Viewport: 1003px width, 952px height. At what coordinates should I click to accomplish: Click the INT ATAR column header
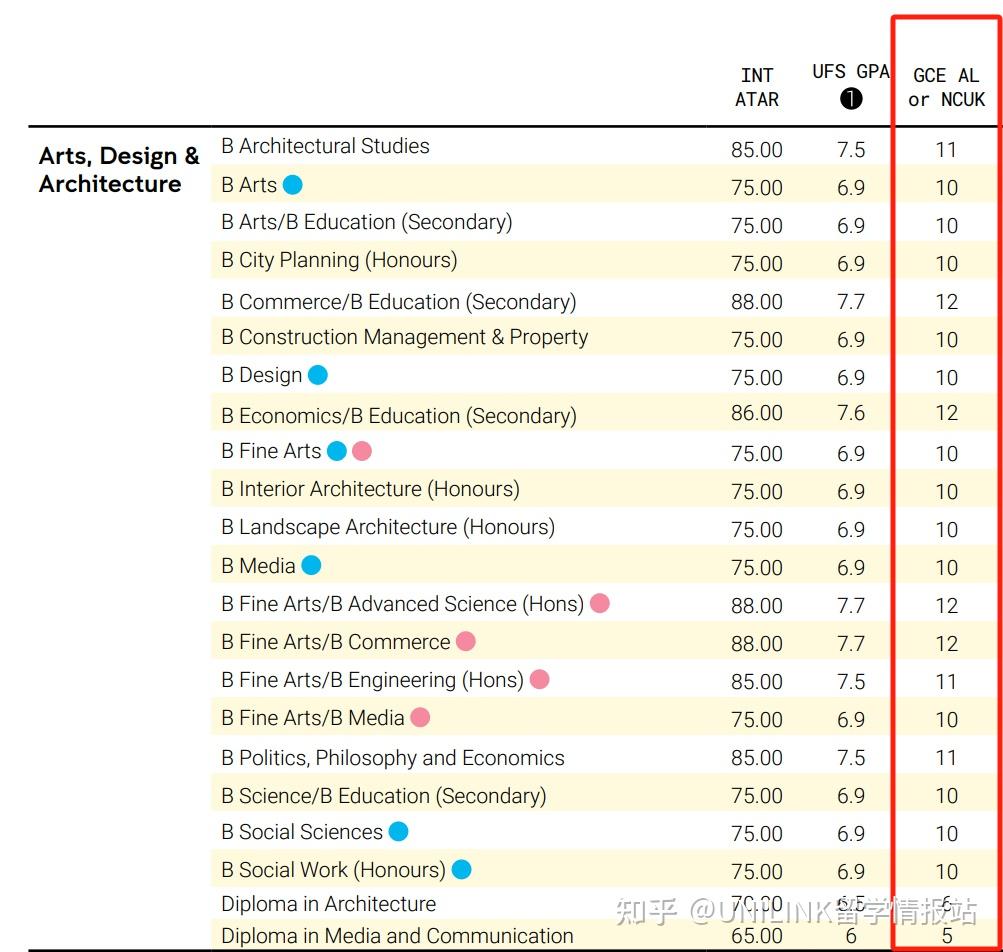pos(757,87)
